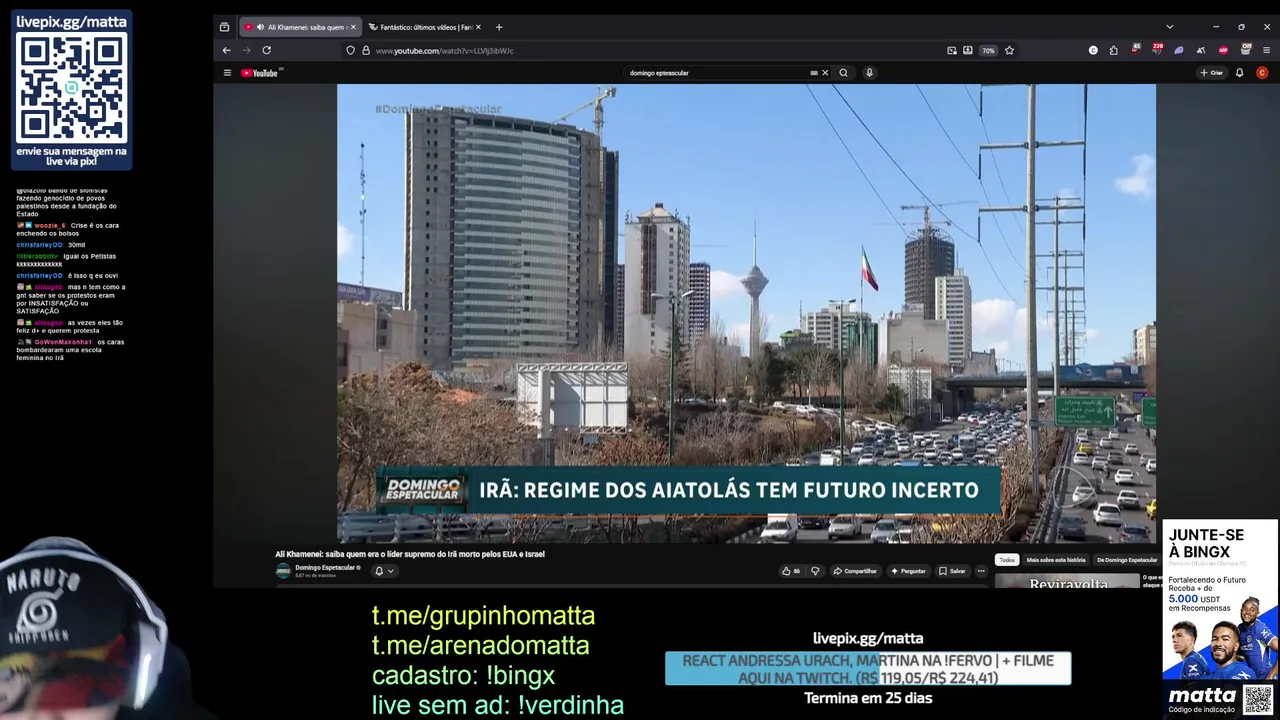Start voice search with microphone
Viewport: 1280px width, 720px height.
tap(869, 73)
